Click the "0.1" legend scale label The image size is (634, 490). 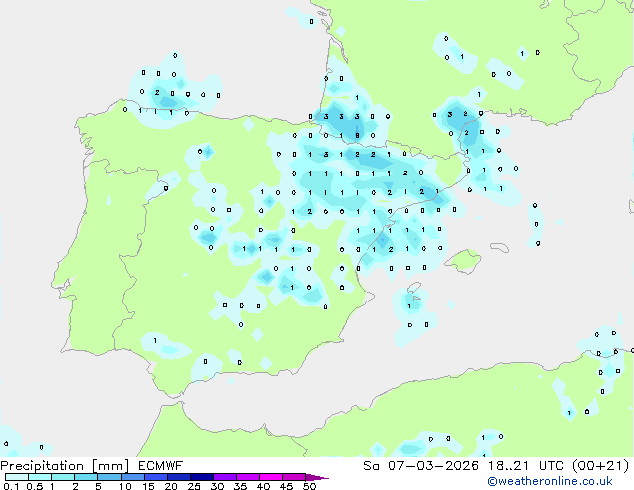[11, 486]
